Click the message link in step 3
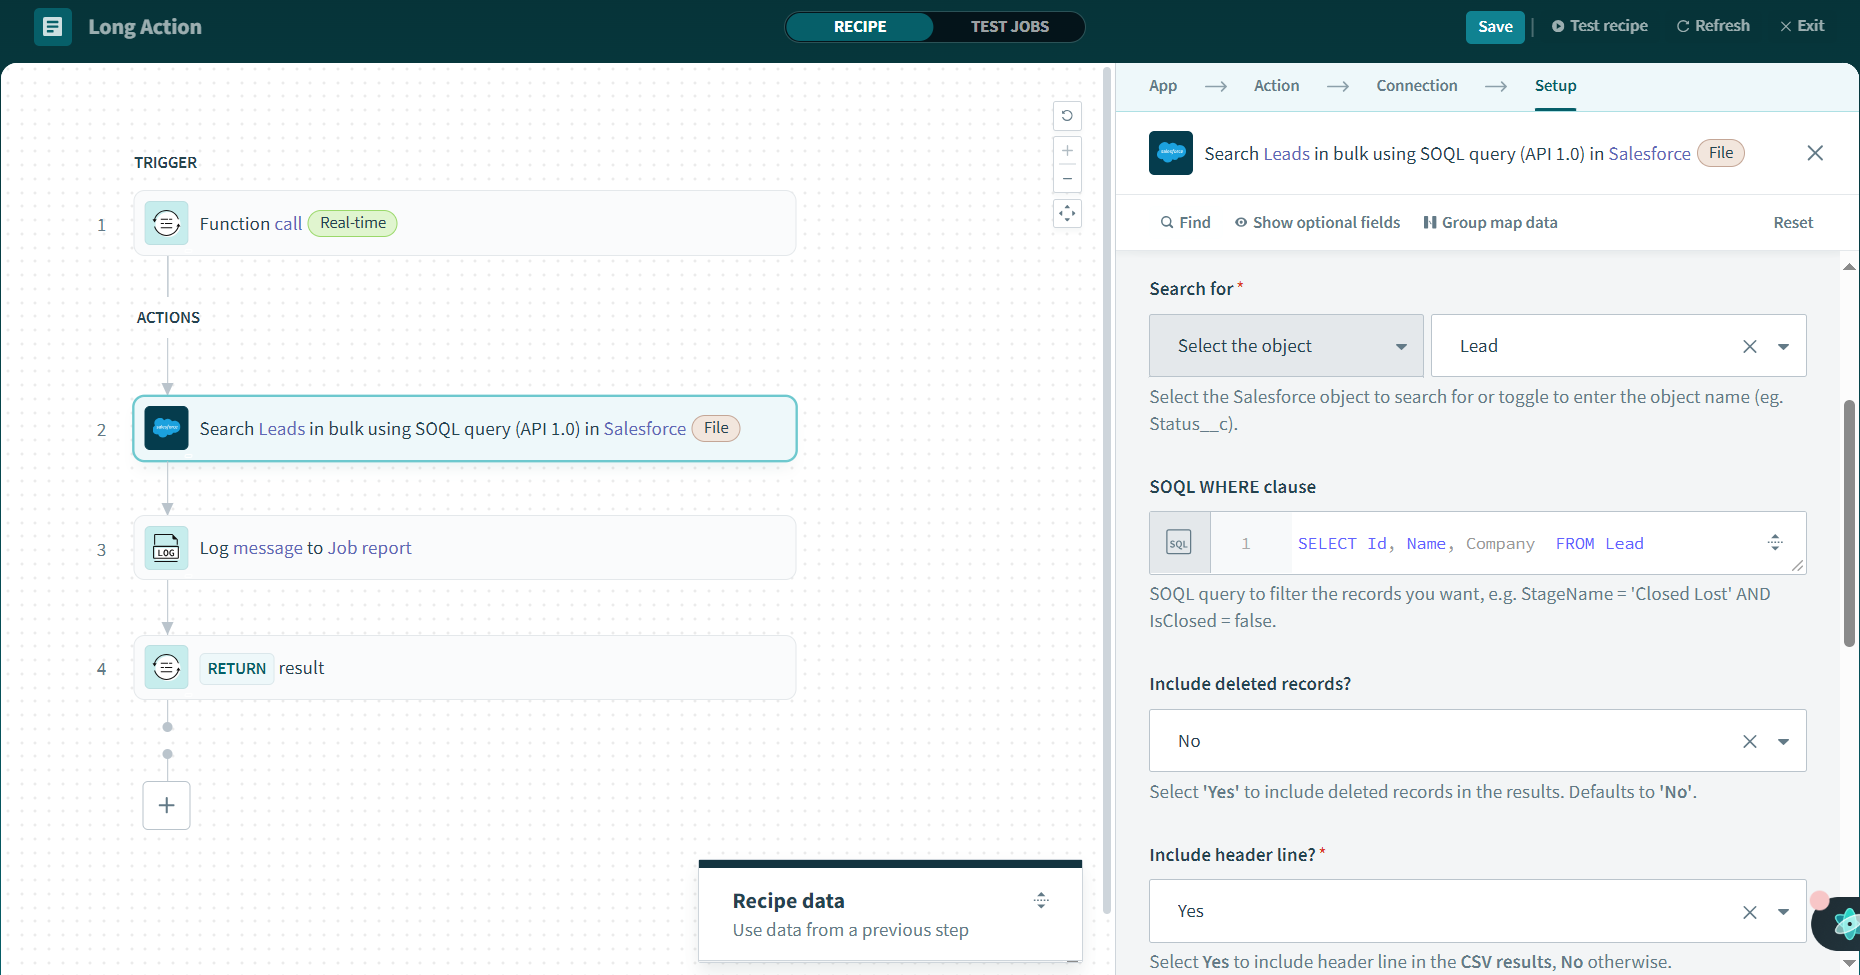This screenshot has width=1860, height=975. coord(268,548)
